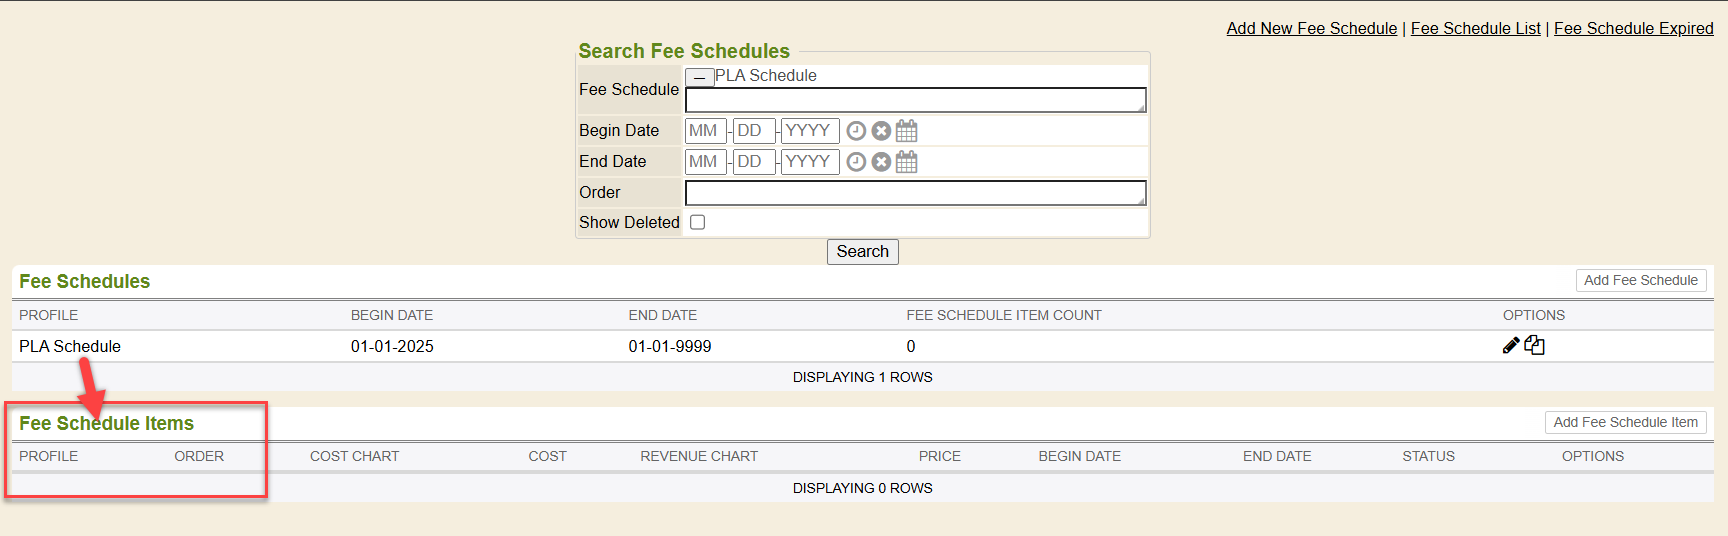
Task: Remove PLA Schedule with the minus button
Action: (699, 77)
